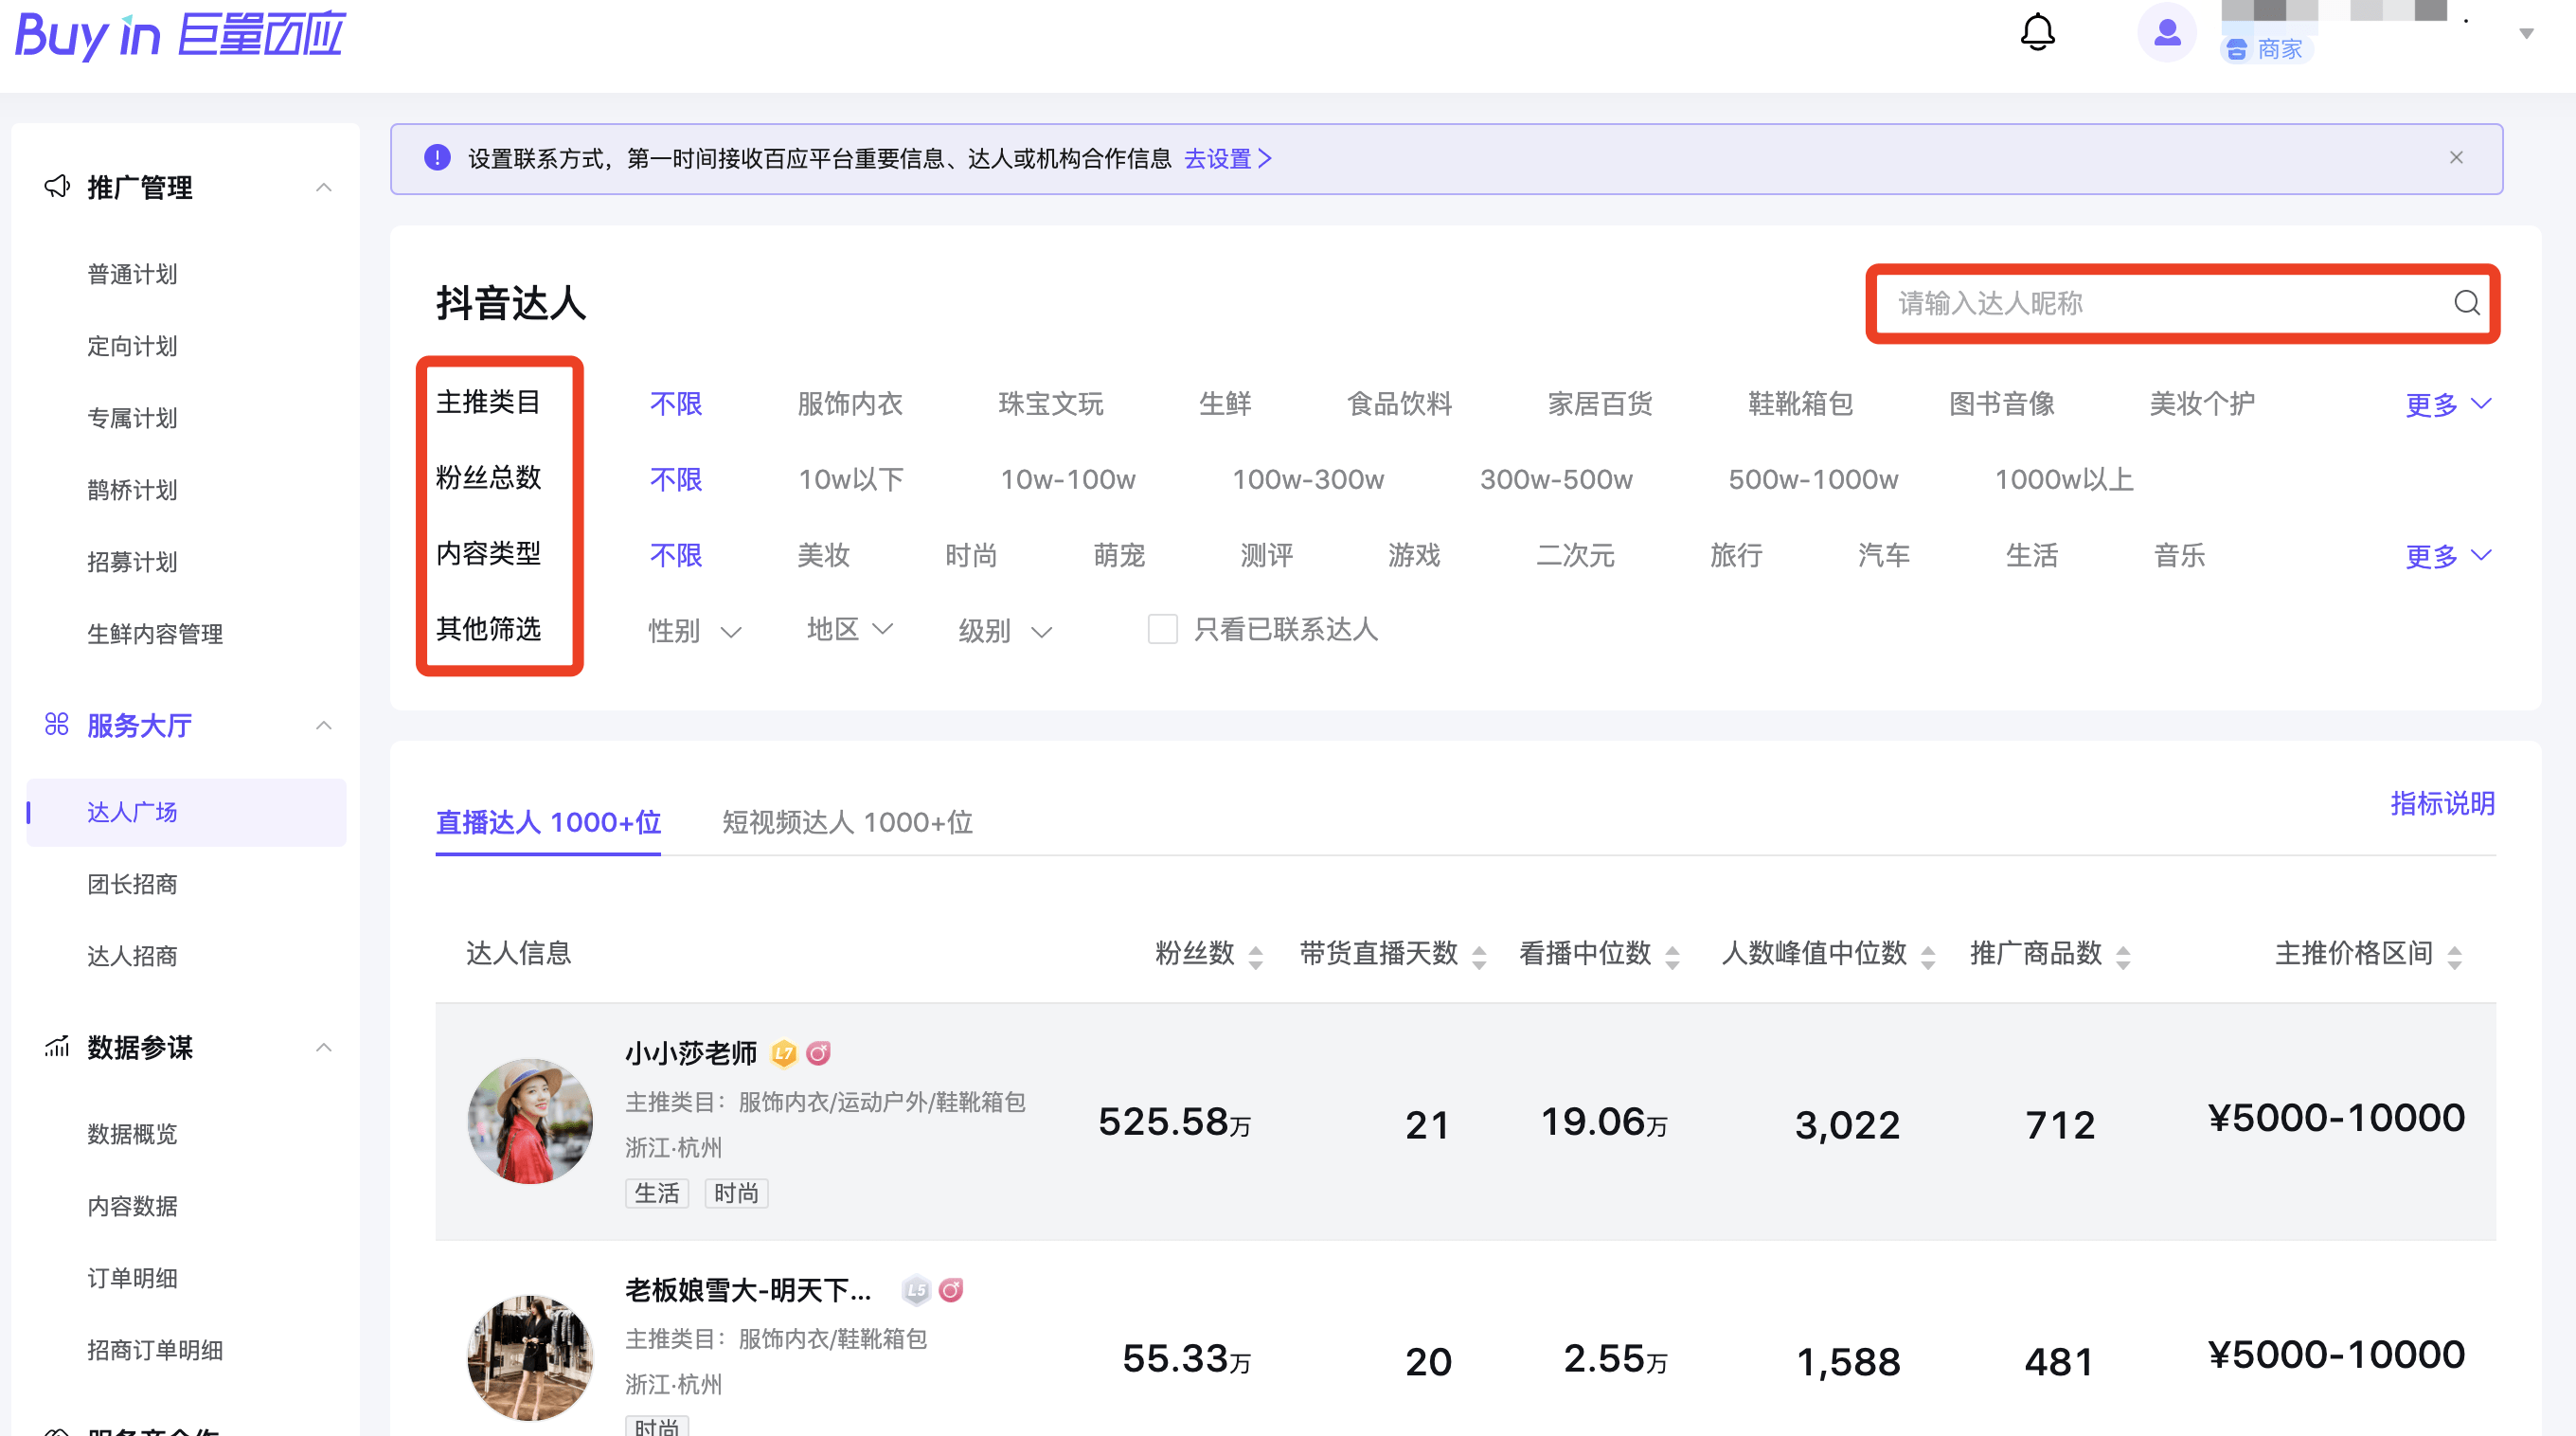Click the 数据参谋 chart icon
Viewport: 2576px width, 1436px height.
point(57,1046)
